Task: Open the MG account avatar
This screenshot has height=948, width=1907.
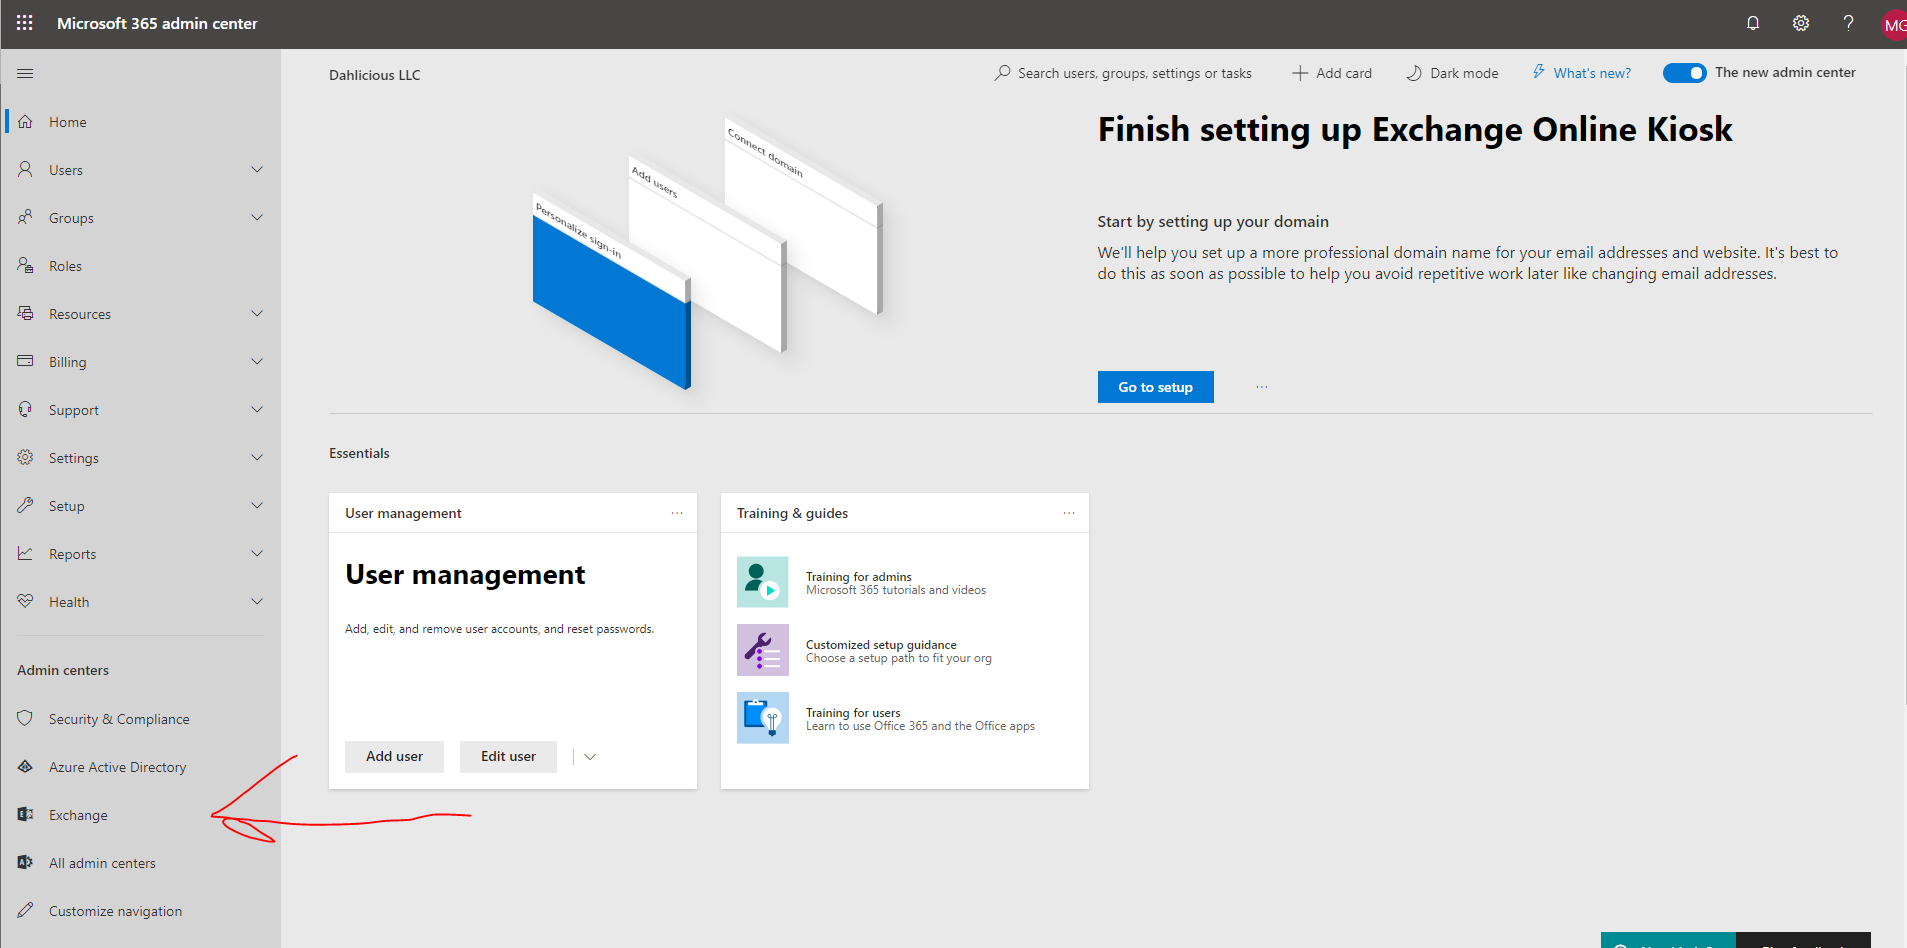Action: [x=1894, y=25]
